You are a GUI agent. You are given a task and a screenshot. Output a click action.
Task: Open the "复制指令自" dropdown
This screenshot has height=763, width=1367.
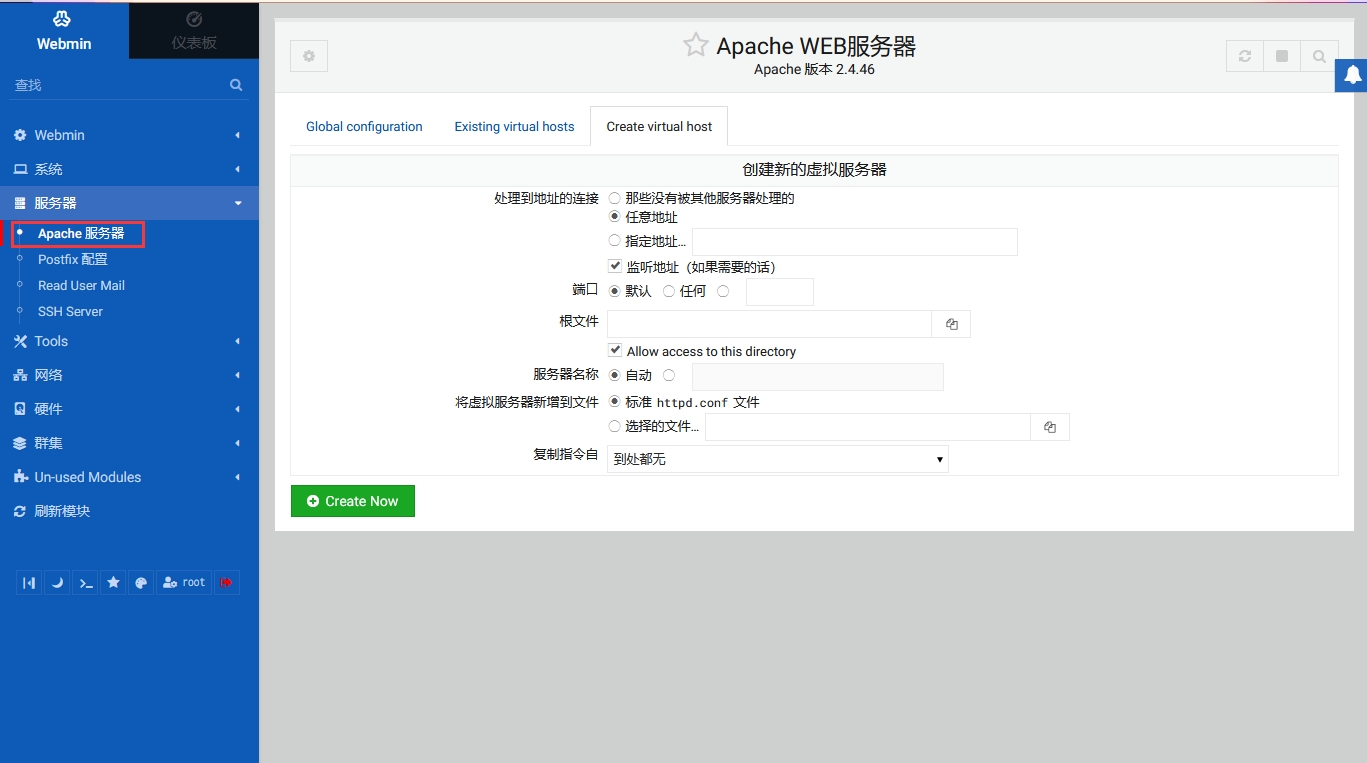[777, 459]
